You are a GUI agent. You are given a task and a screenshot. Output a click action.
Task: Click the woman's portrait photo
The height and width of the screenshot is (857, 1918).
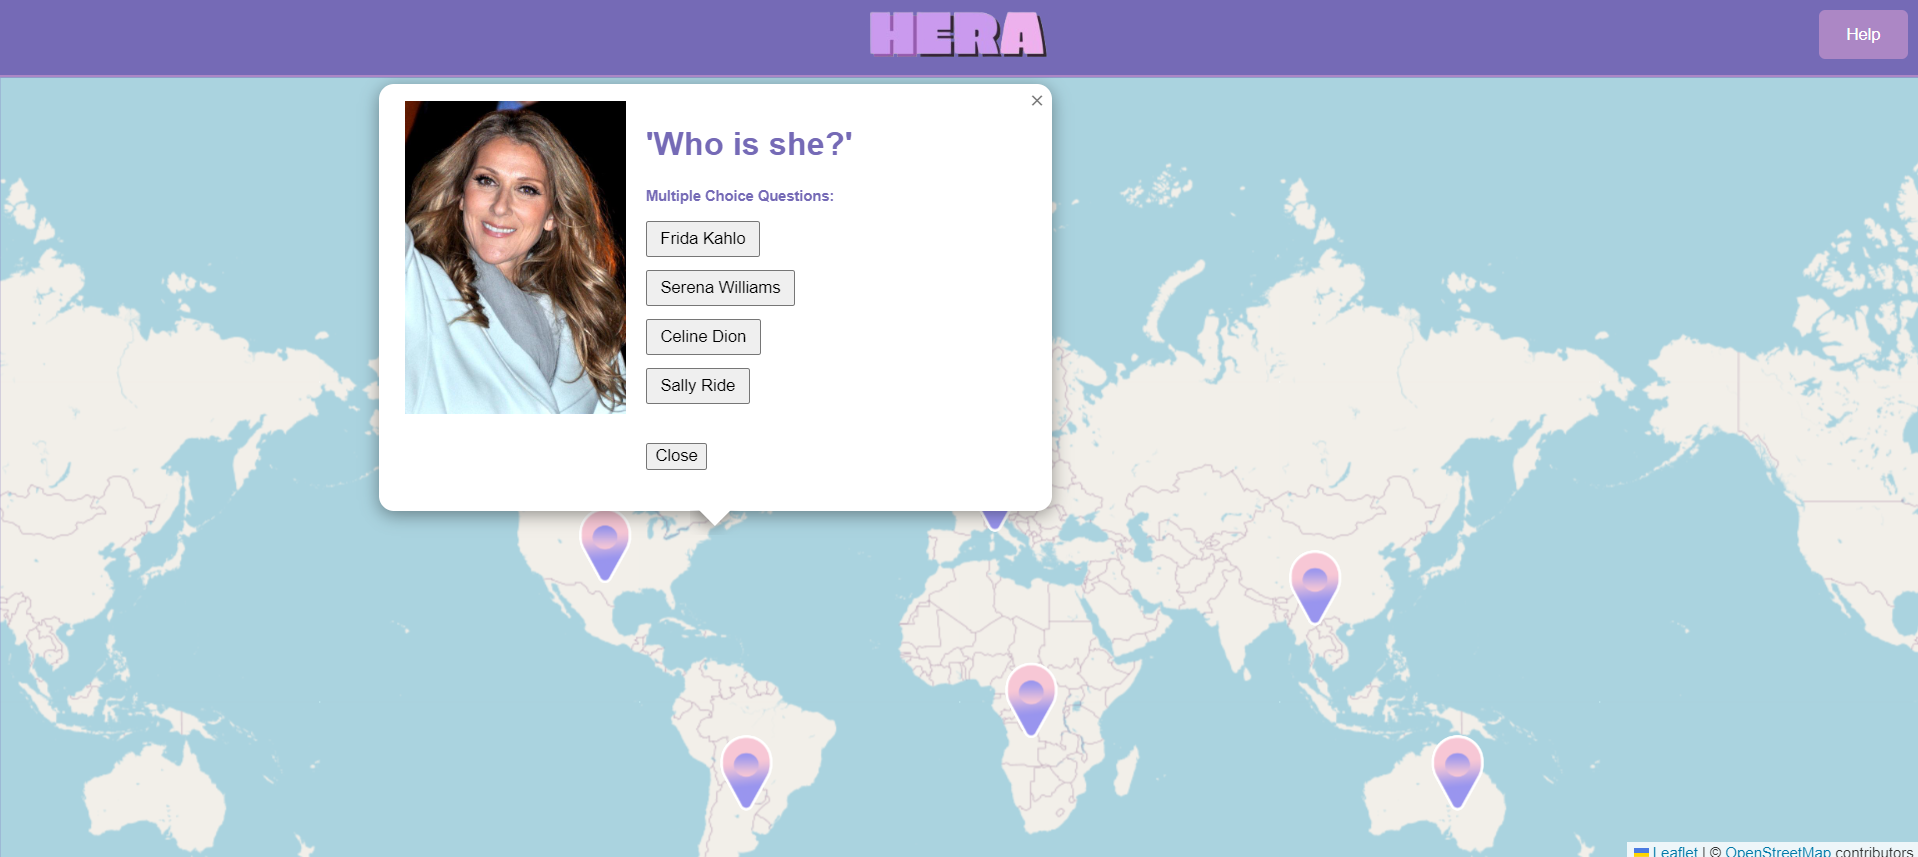pos(515,257)
